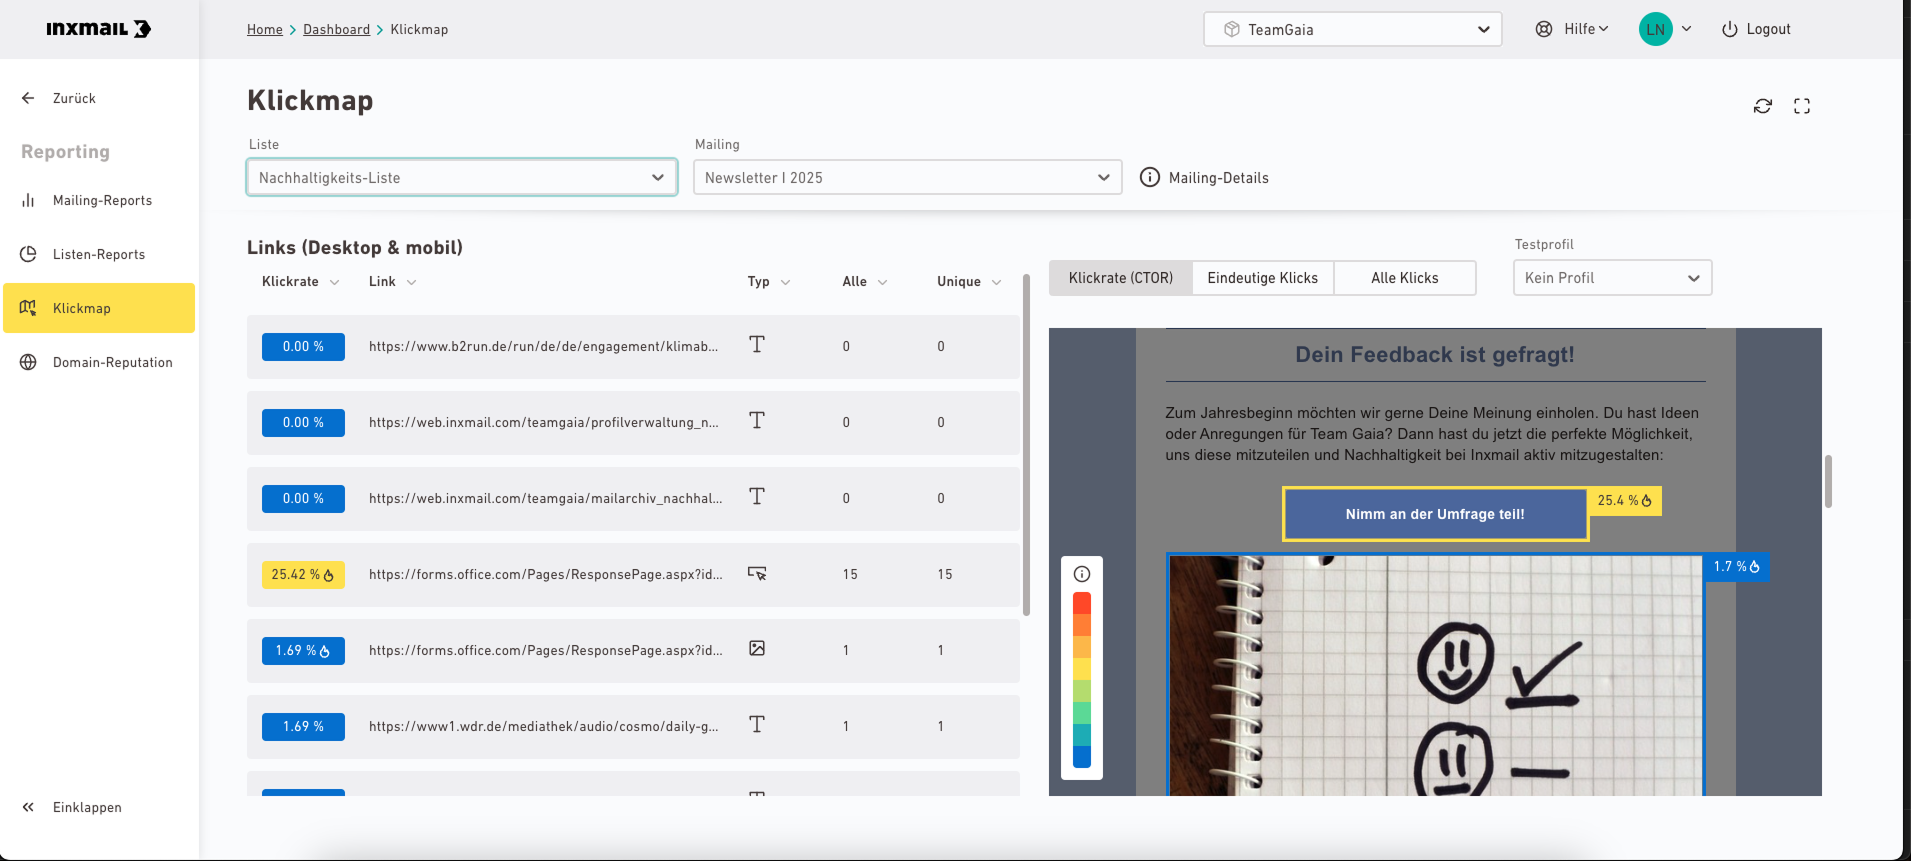Click the text type icon in the b2run link row
Screen dimensions: 1911x861
(x=757, y=344)
